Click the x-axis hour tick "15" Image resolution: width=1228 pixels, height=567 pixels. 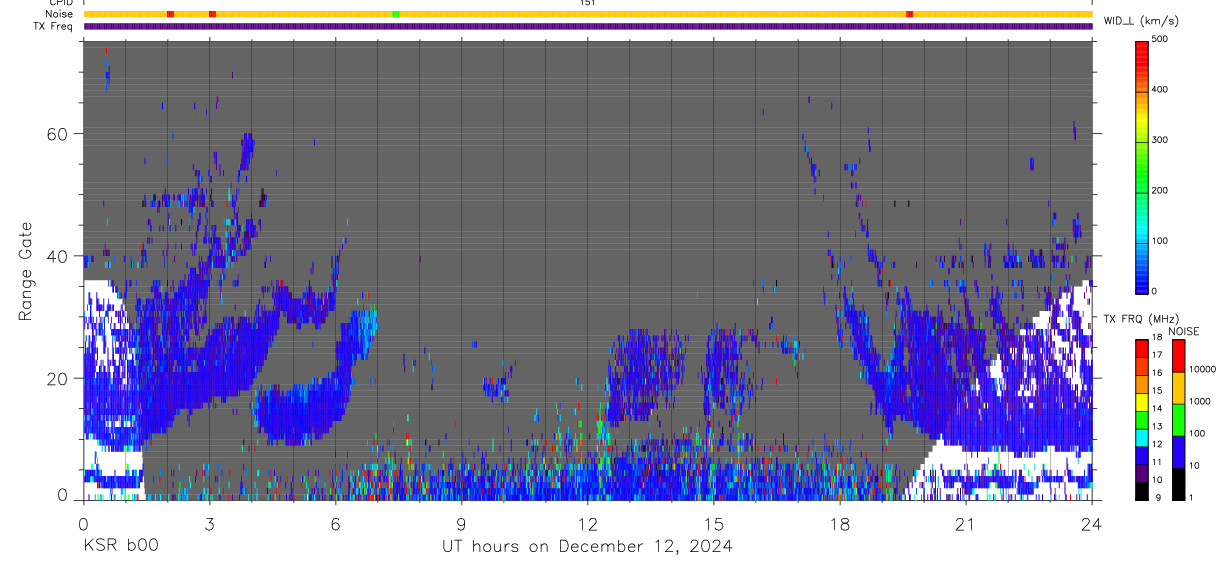pyautogui.click(x=713, y=524)
